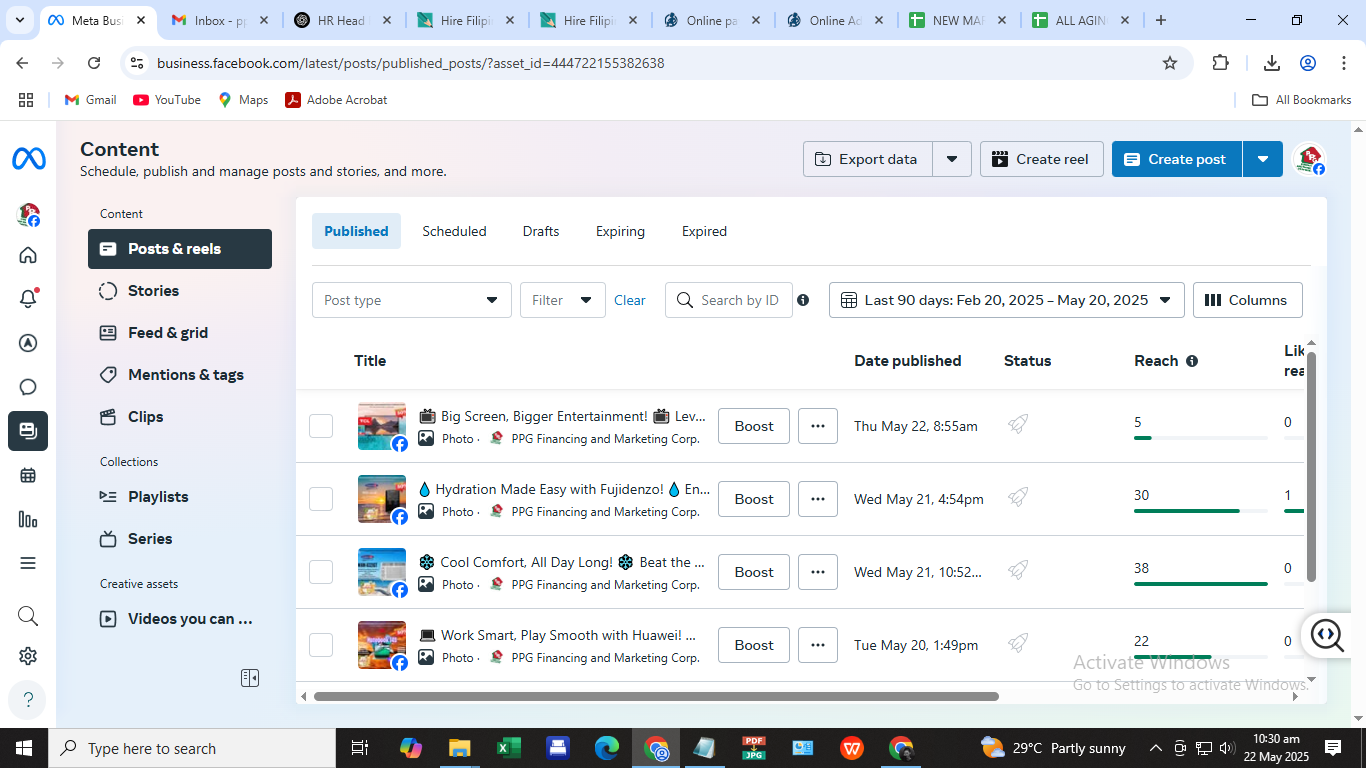Click the Export data button

click(868, 159)
